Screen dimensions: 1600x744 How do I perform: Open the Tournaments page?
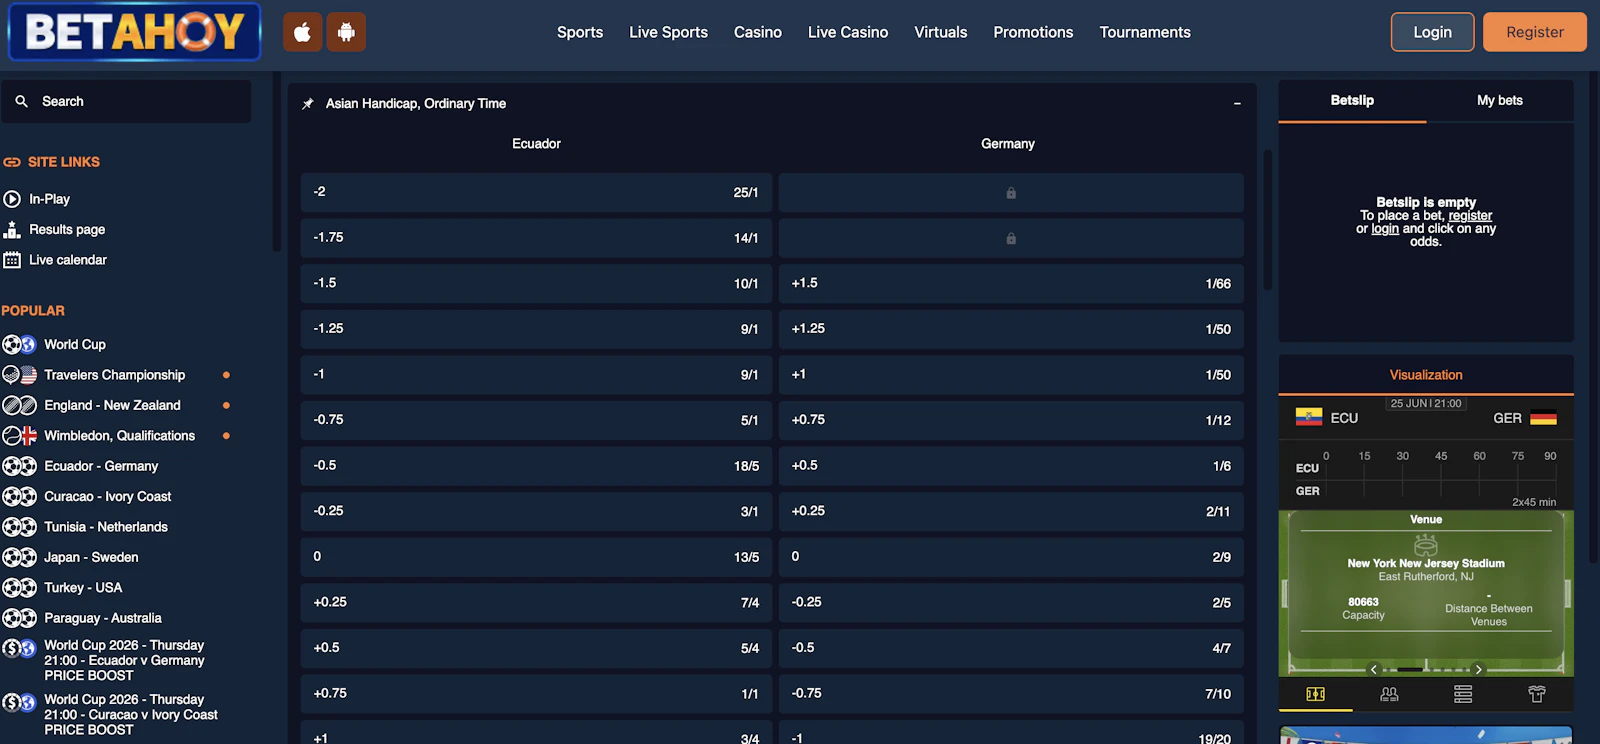coord(1145,32)
